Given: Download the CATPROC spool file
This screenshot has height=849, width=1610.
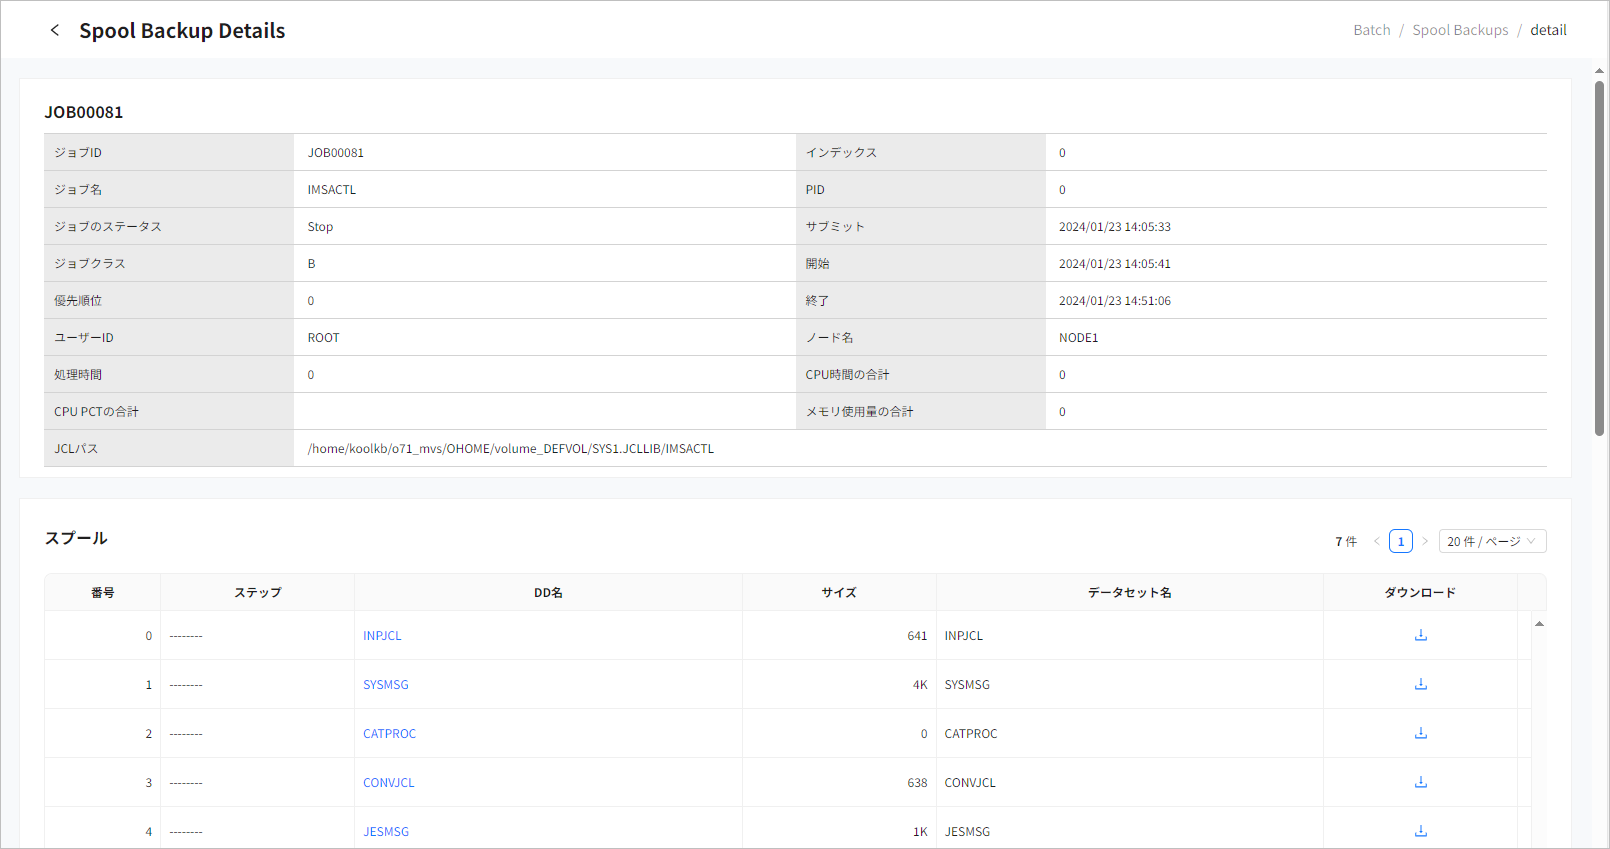Looking at the screenshot, I should click(x=1420, y=733).
